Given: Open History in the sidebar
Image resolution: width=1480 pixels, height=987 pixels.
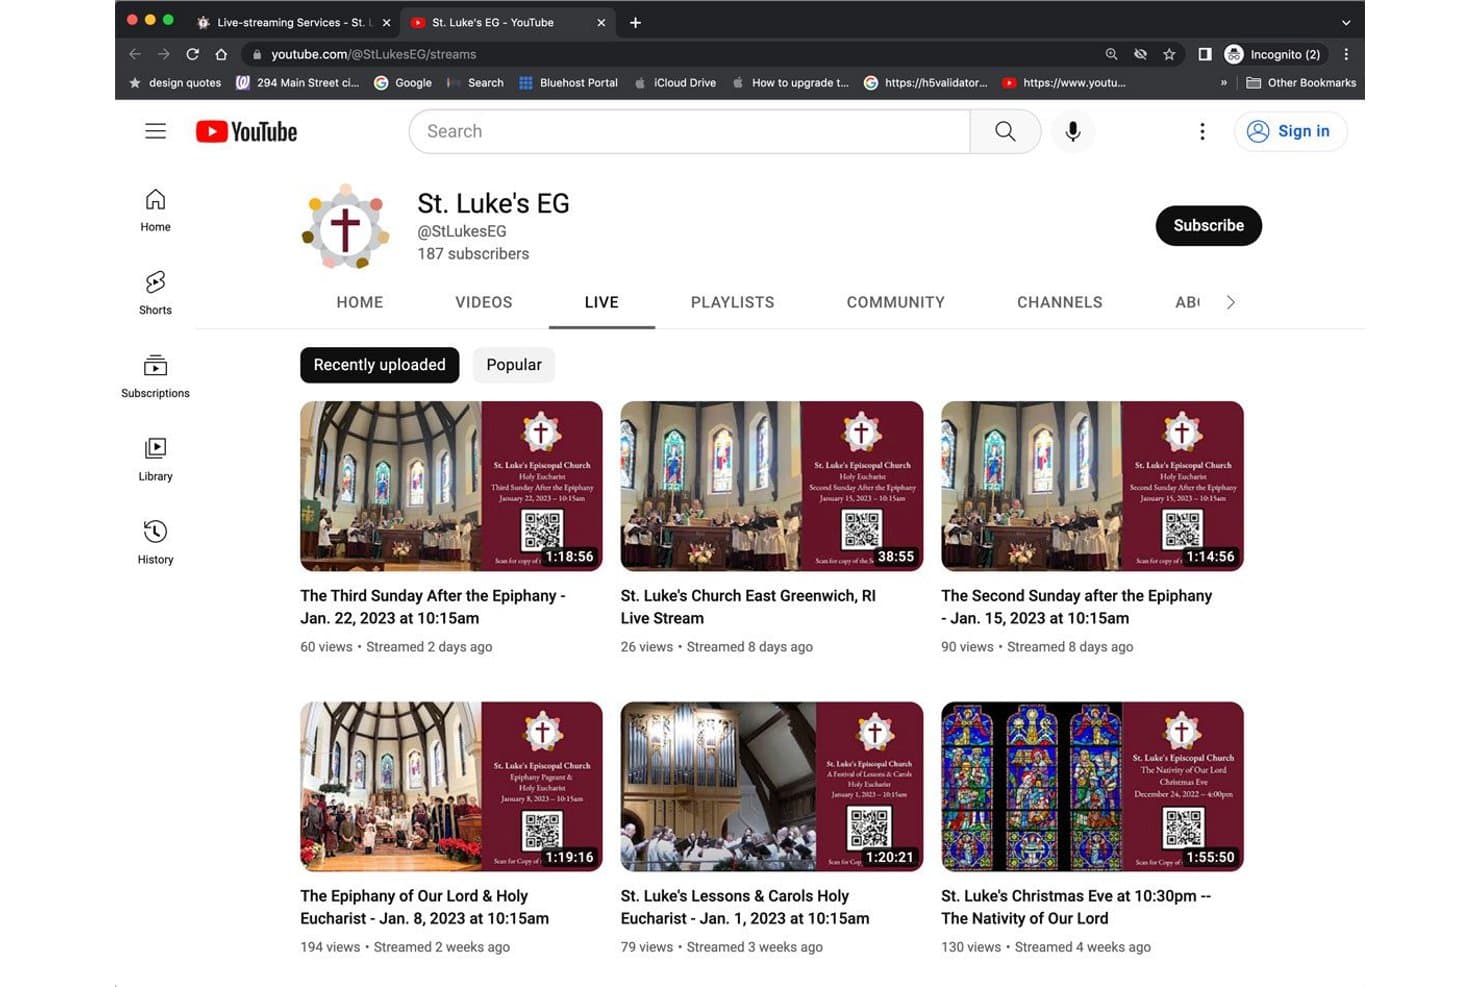Looking at the screenshot, I should (x=155, y=542).
